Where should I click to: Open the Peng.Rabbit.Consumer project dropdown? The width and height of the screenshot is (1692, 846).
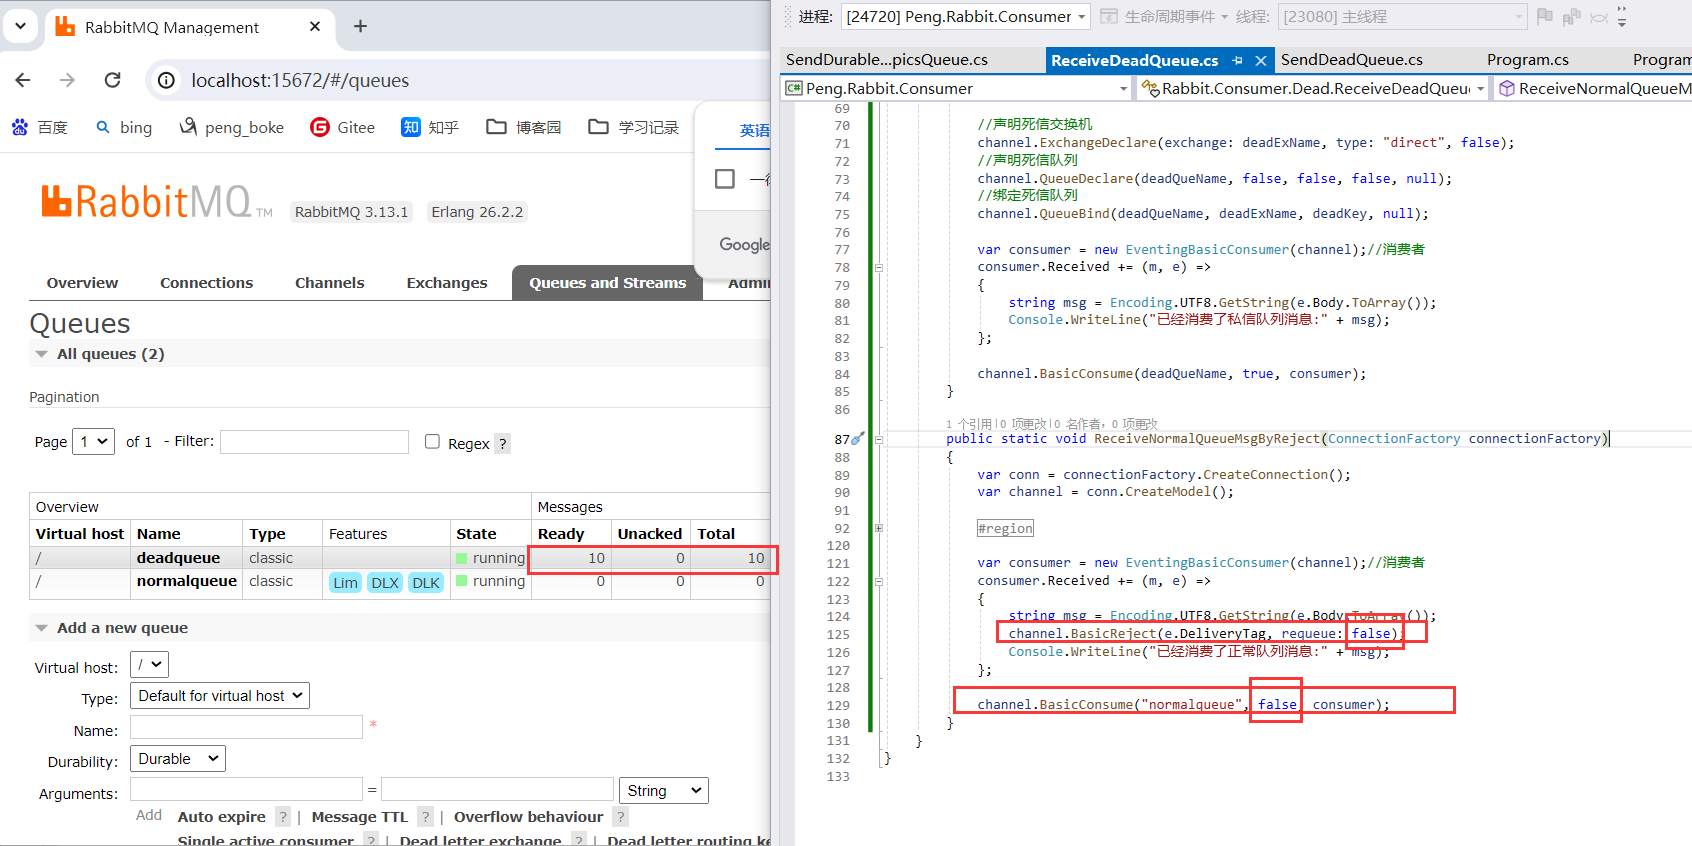coord(958,89)
